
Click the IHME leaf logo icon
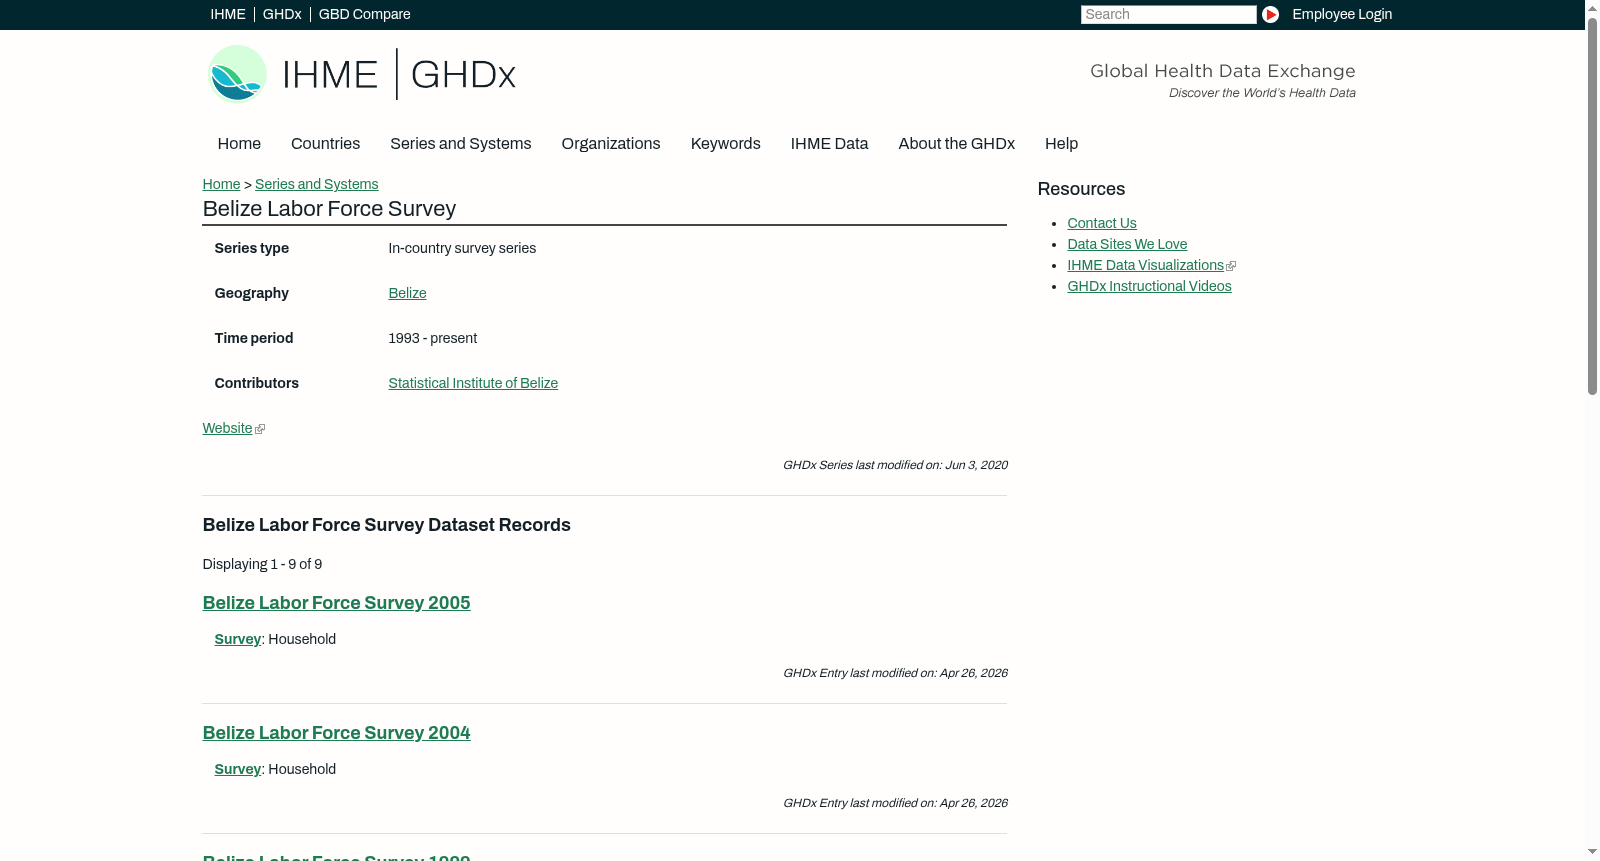237,74
